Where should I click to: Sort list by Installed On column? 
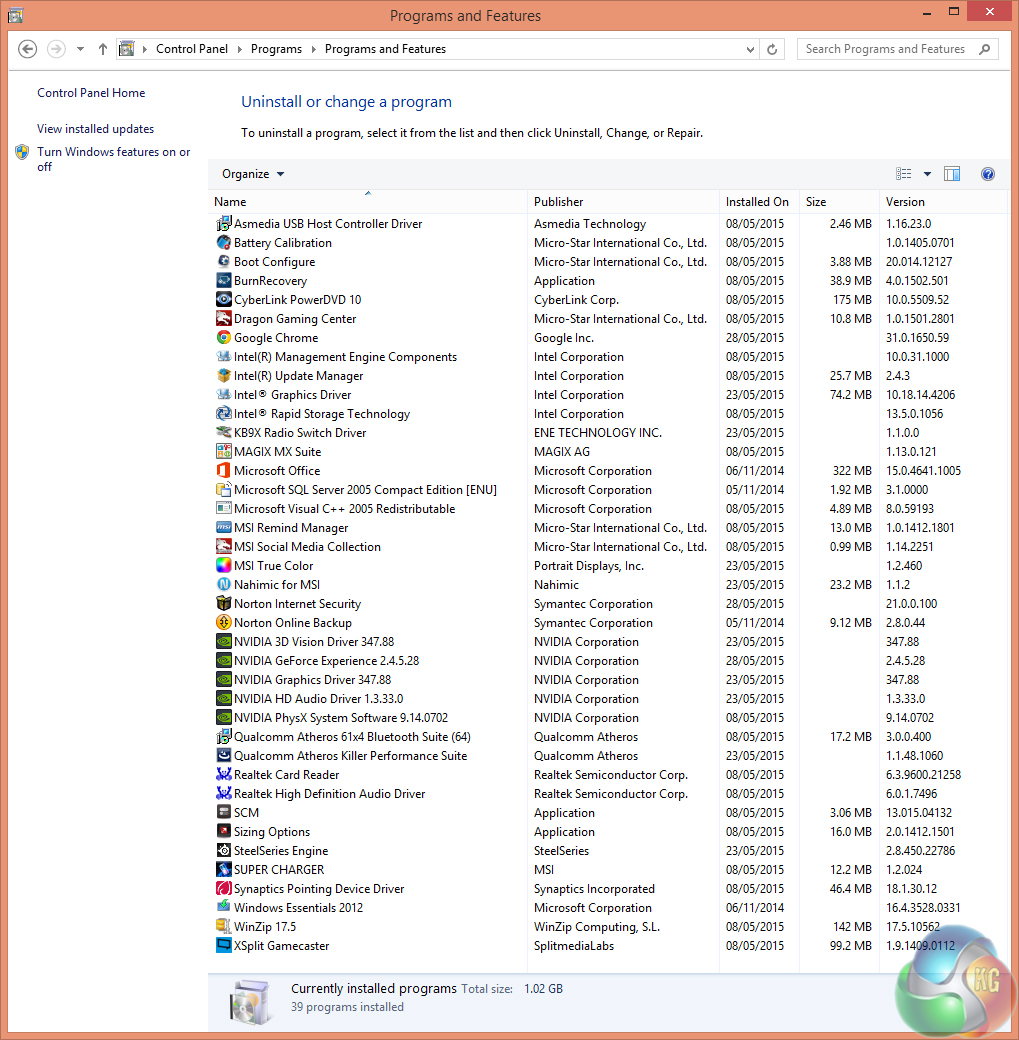(756, 202)
